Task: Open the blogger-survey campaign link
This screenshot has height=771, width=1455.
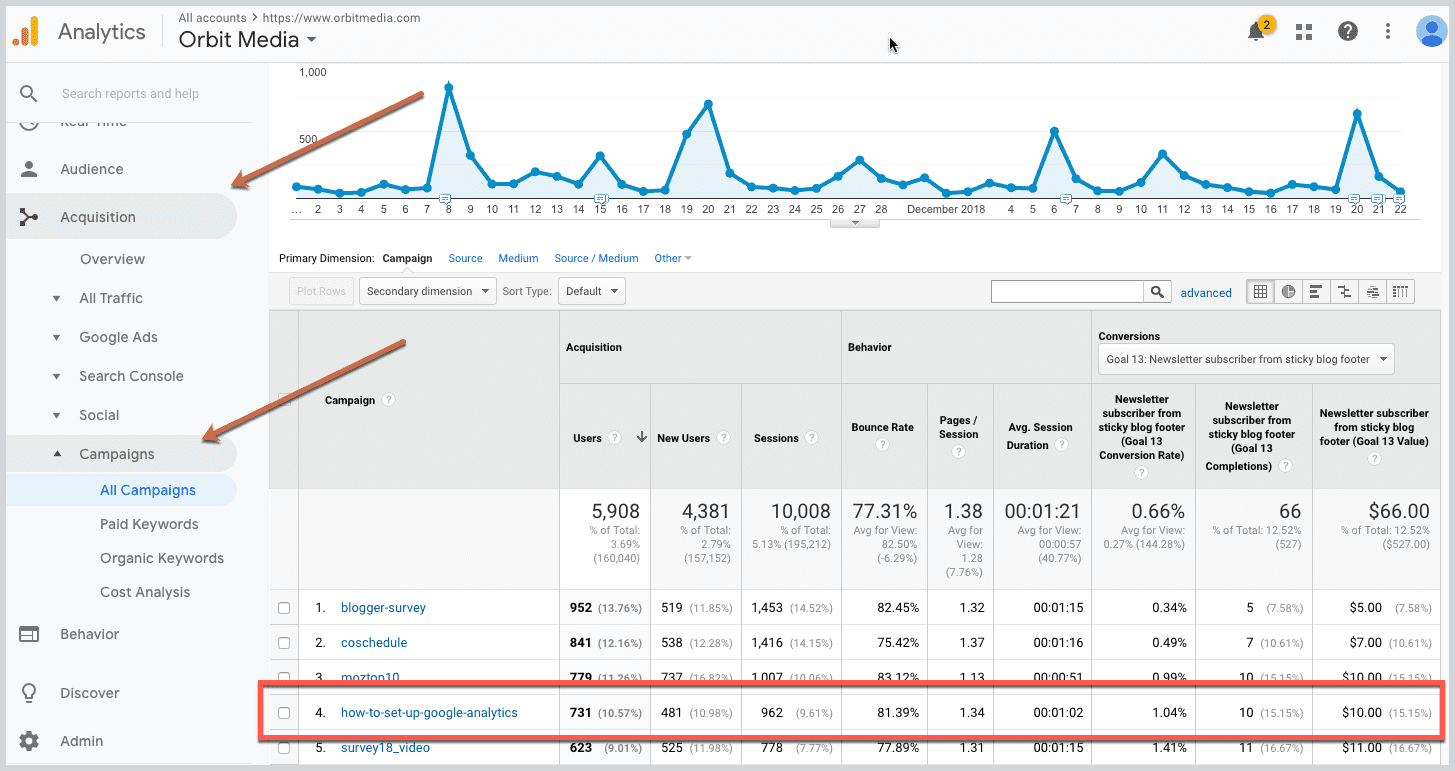Action: (x=383, y=608)
